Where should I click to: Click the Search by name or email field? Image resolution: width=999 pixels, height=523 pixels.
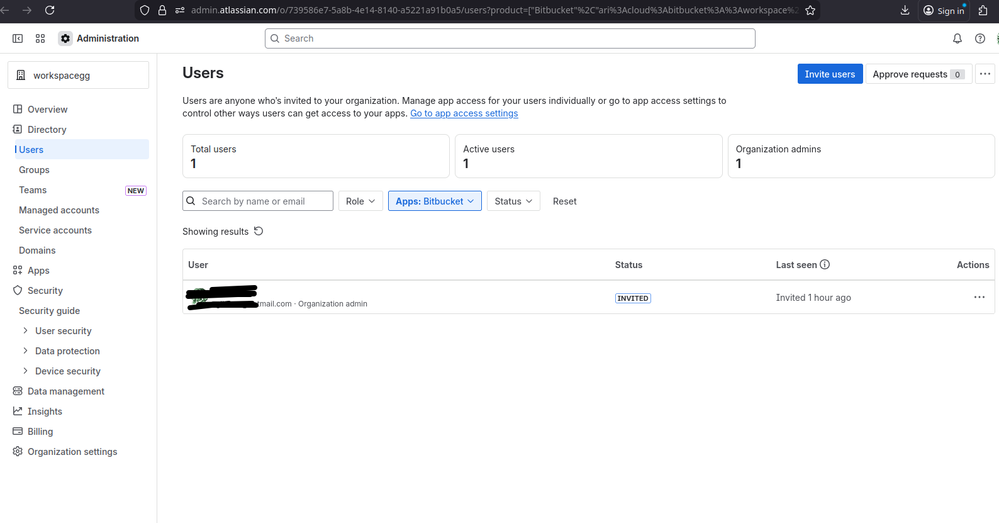(x=257, y=201)
